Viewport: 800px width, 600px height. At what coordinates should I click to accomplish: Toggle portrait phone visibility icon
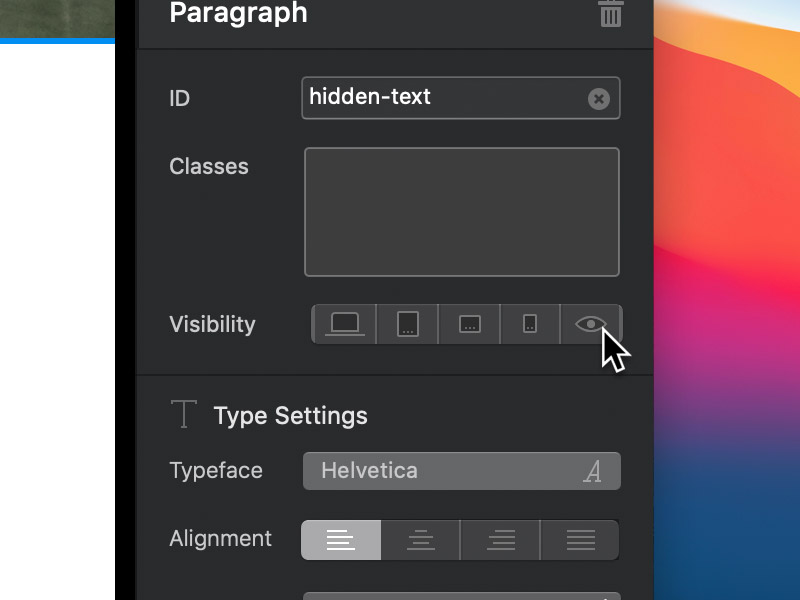530,324
